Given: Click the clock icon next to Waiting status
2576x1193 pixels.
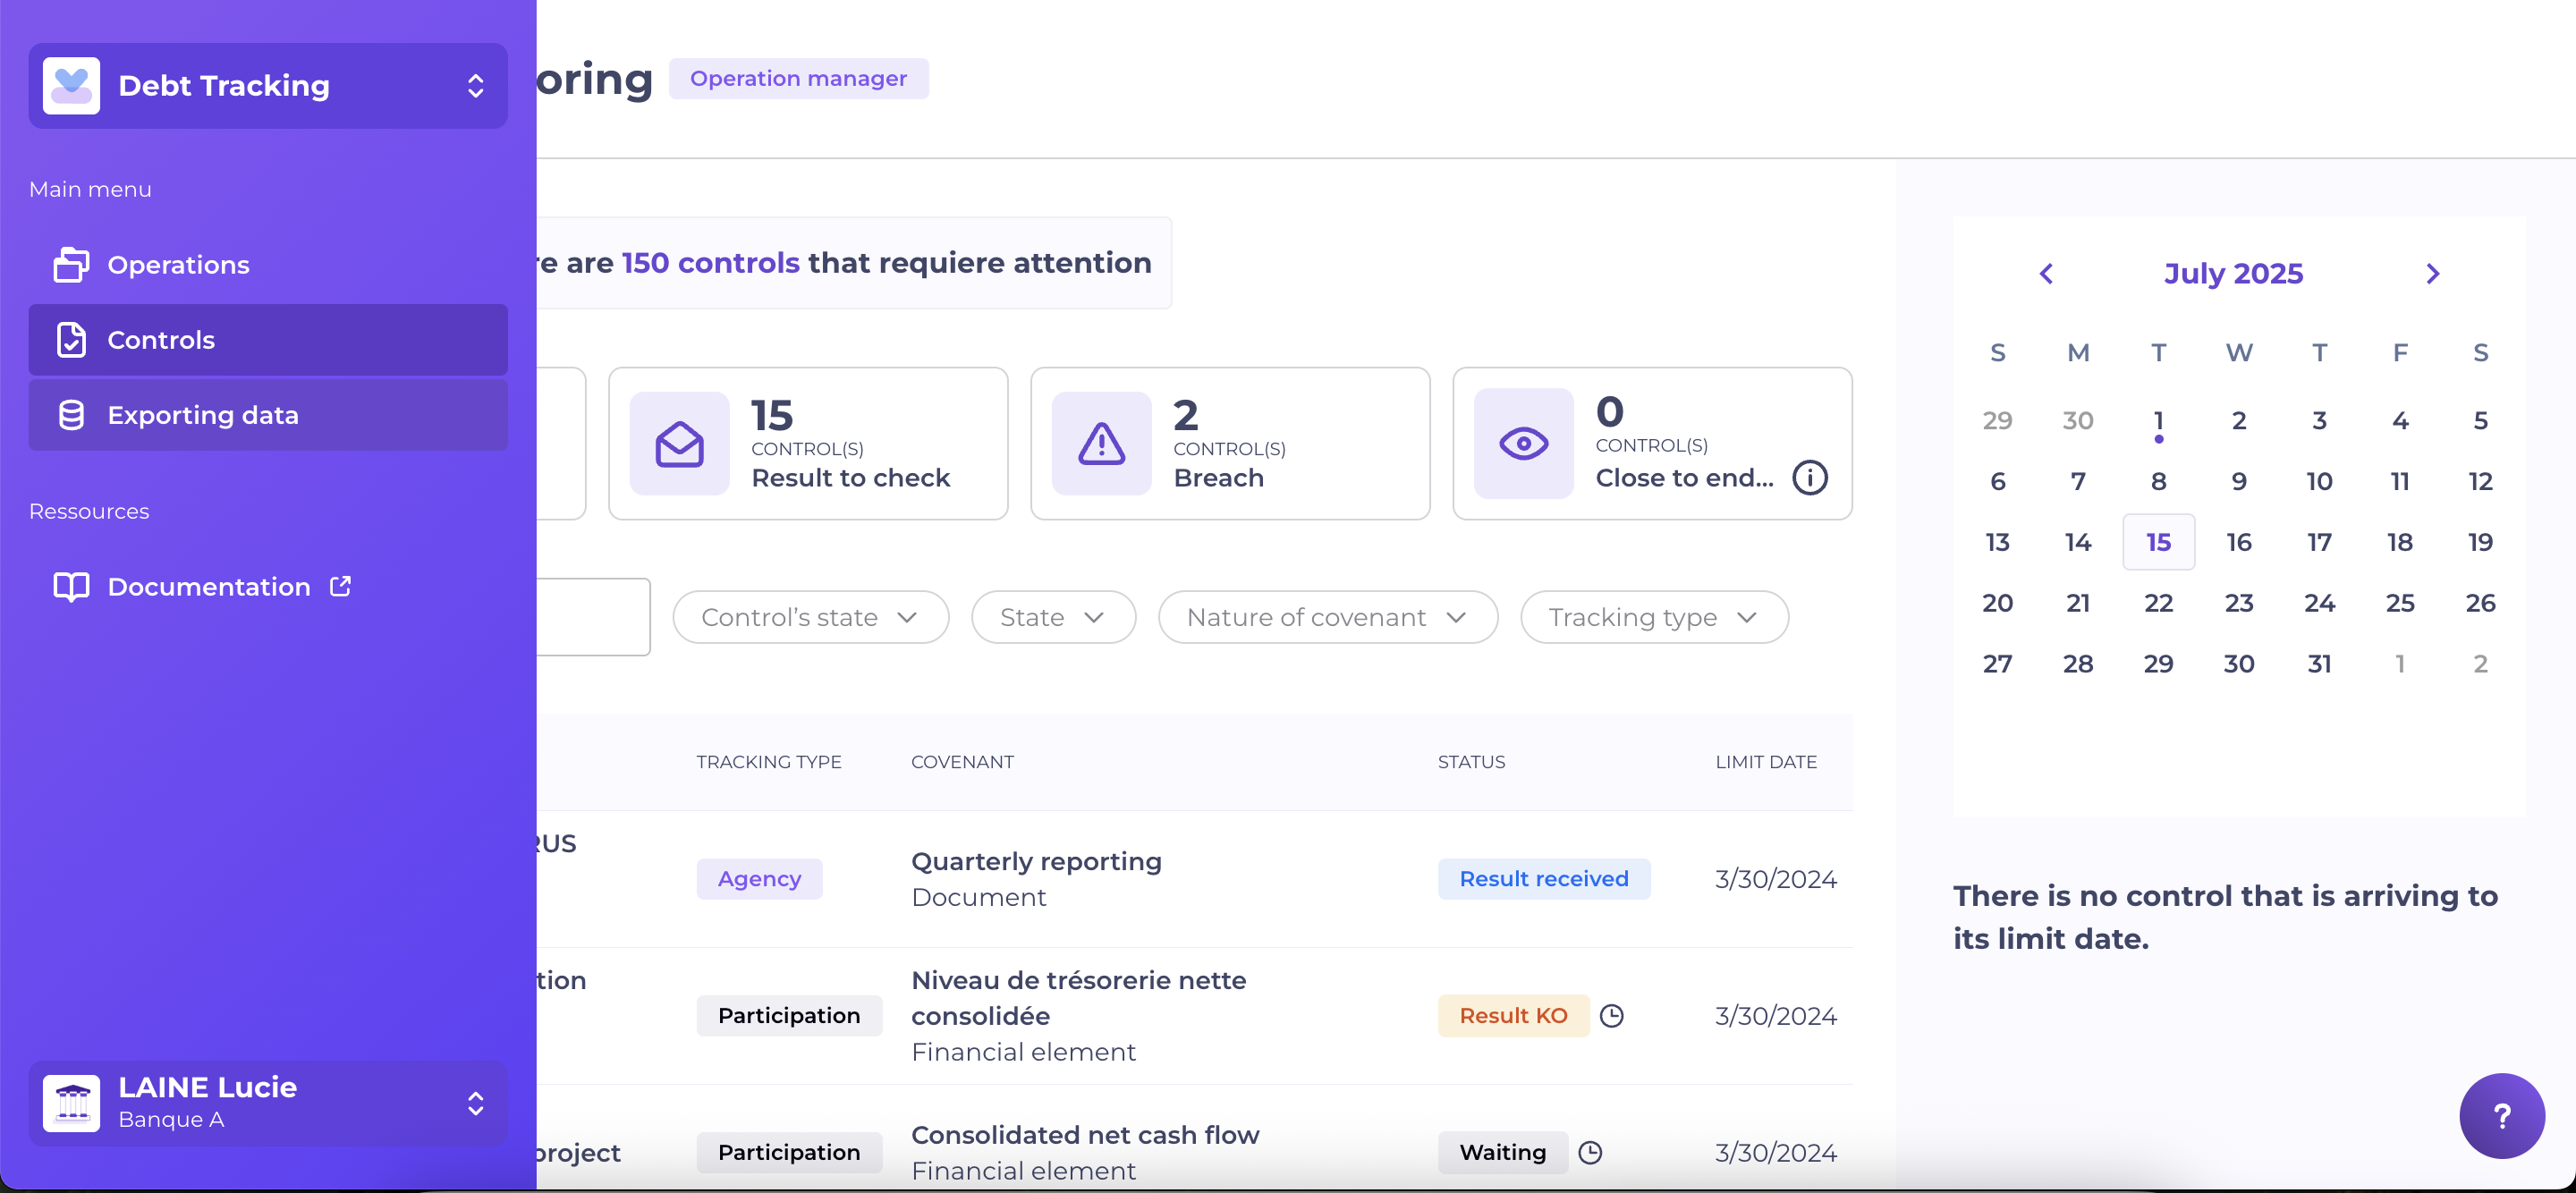Looking at the screenshot, I should pyautogui.click(x=1590, y=1153).
